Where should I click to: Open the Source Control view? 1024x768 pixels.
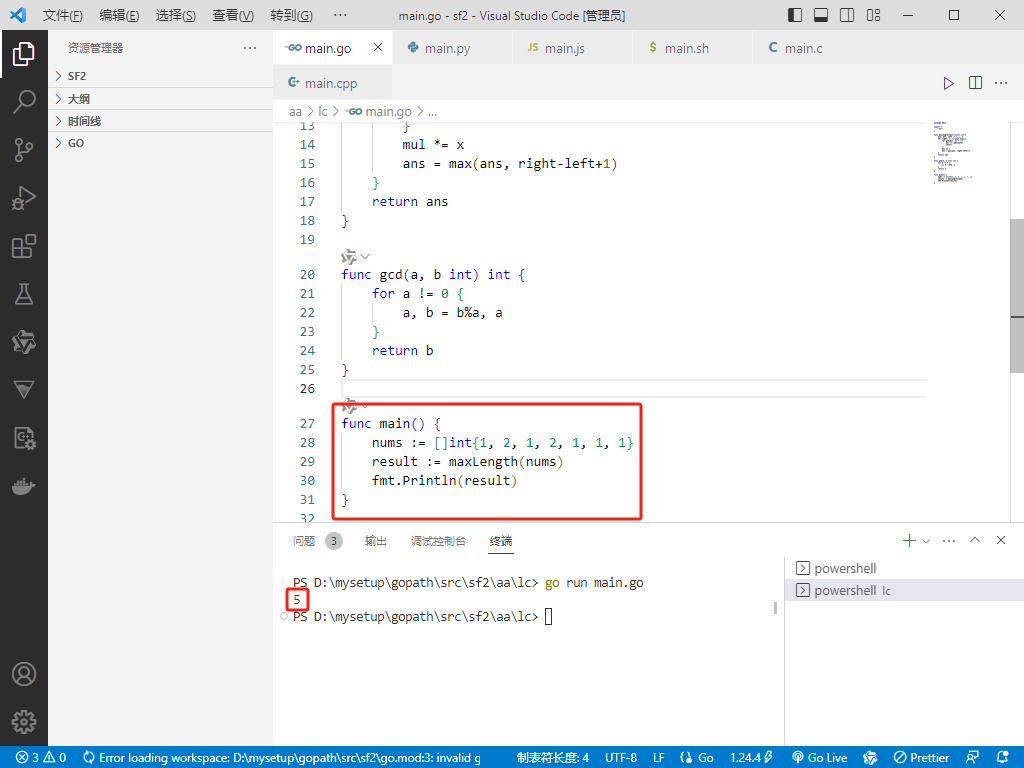coord(24,150)
